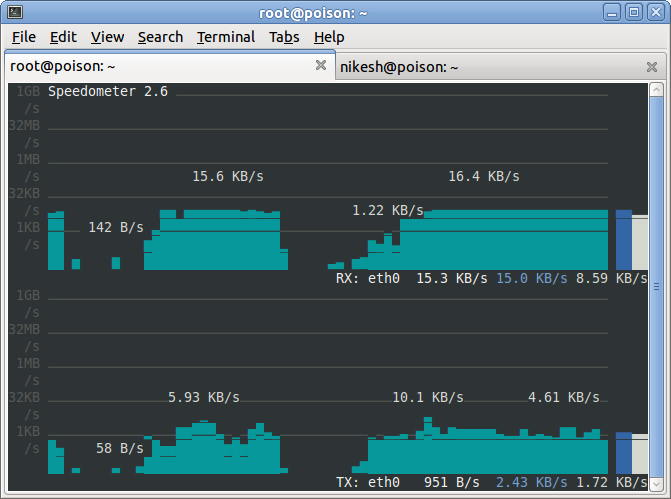Click the 15.6 KB/s RX peak label
Image resolution: width=671 pixels, height=499 pixels.
[x=228, y=176]
